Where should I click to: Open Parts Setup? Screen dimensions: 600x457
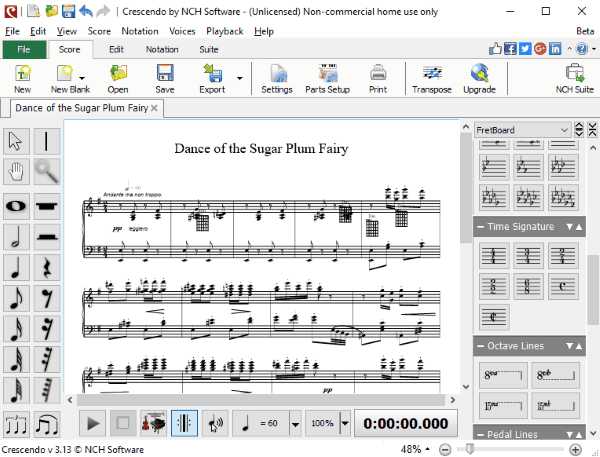(x=328, y=78)
